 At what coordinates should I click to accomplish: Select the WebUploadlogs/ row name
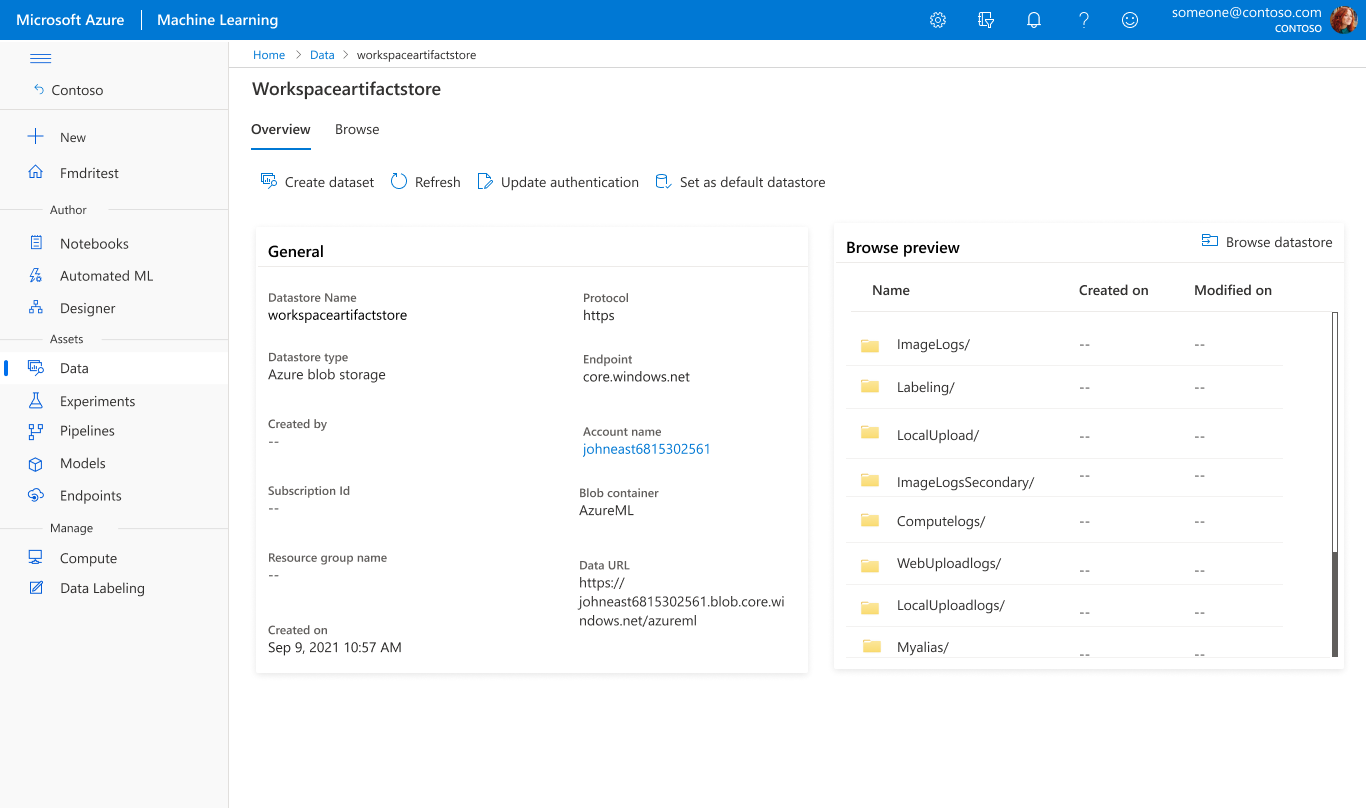pos(949,563)
